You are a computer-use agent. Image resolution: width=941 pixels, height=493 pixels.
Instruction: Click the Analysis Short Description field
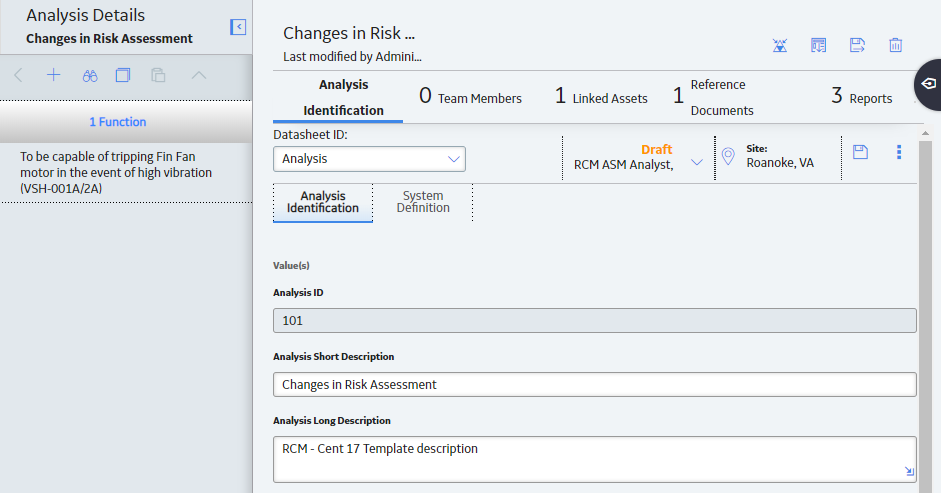[595, 384]
